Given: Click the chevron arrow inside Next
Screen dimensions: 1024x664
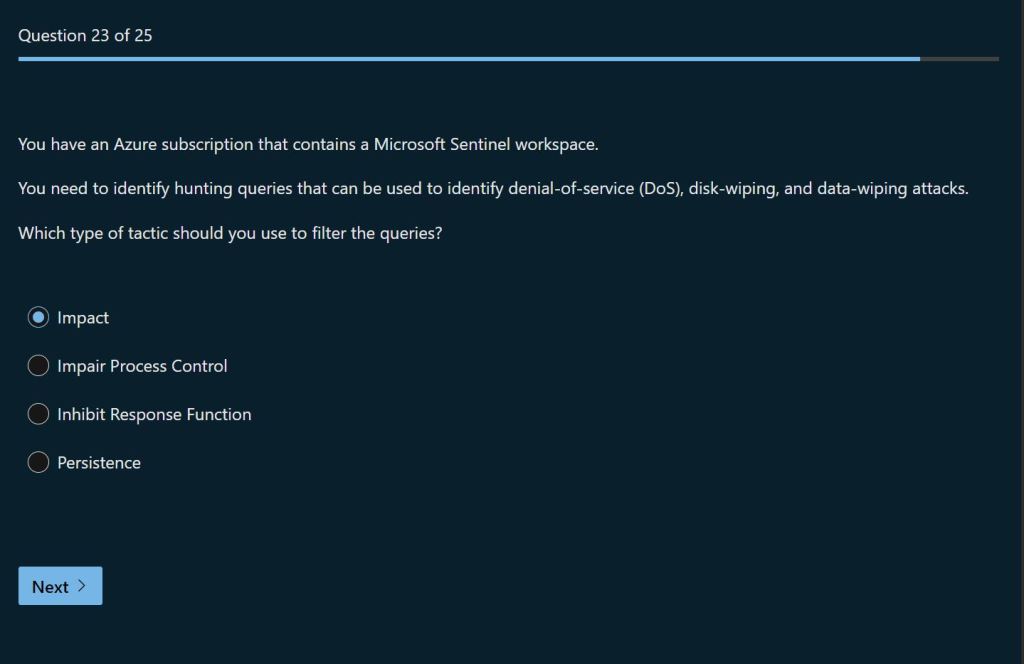Looking at the screenshot, I should pyautogui.click(x=82, y=586).
